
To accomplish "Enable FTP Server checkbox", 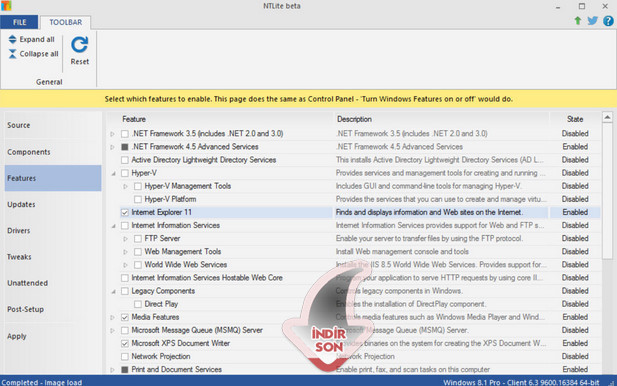I will (x=138, y=238).
